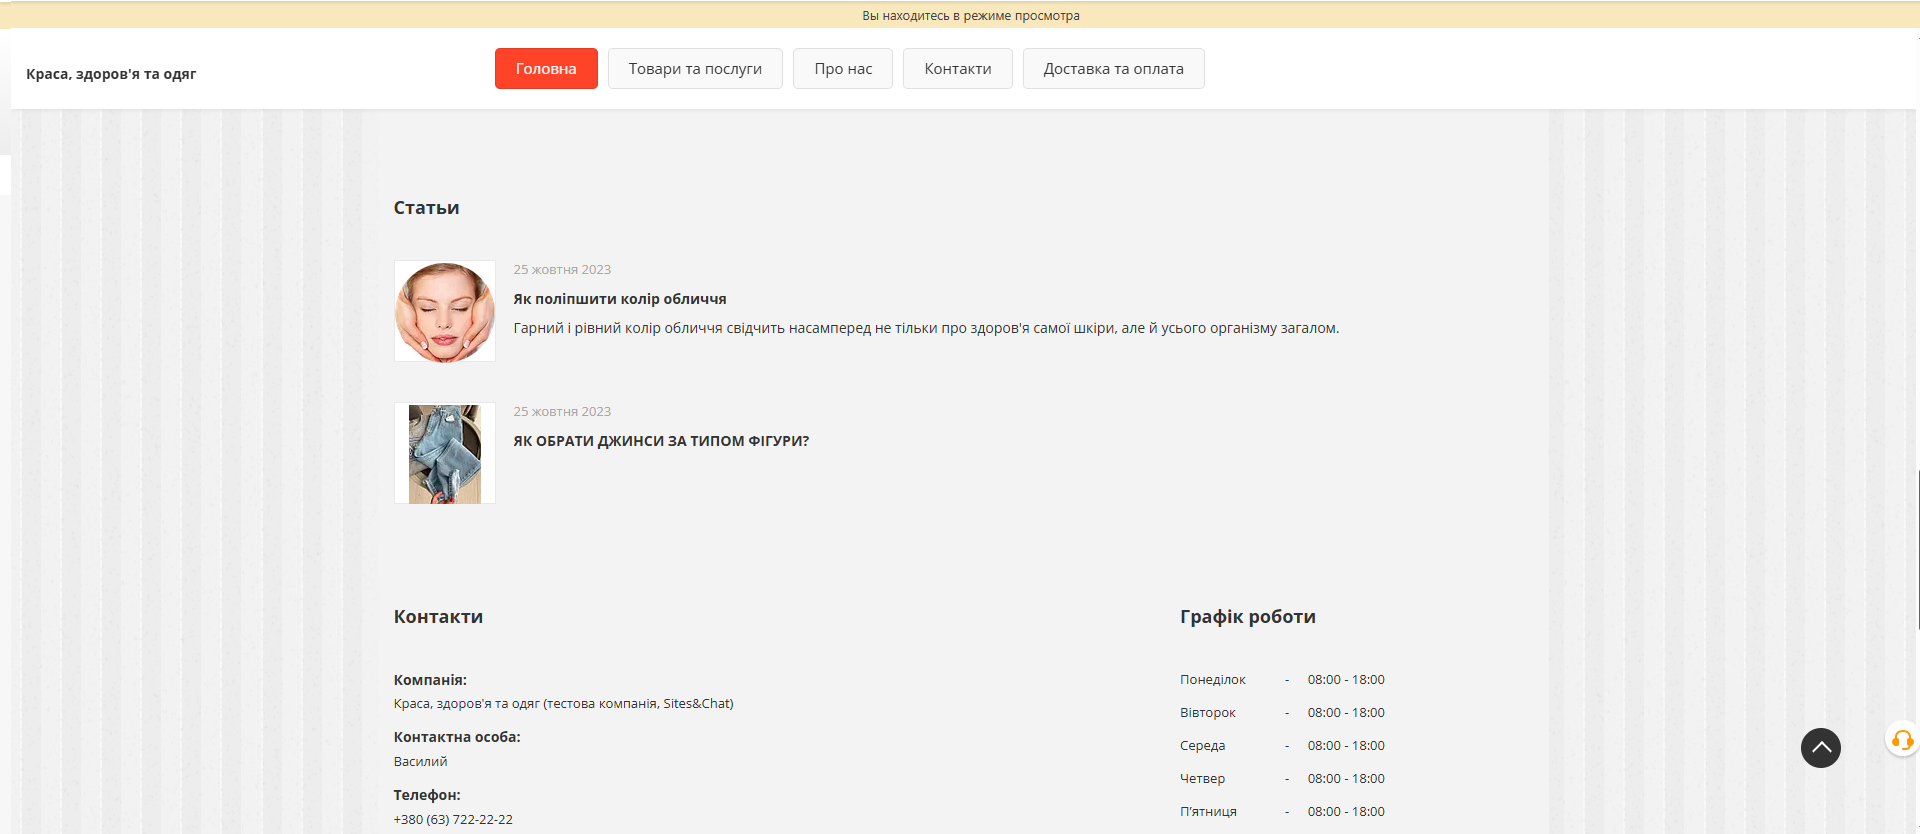Select Контакти in the top navigation
This screenshot has width=1920, height=834.
coord(957,69)
